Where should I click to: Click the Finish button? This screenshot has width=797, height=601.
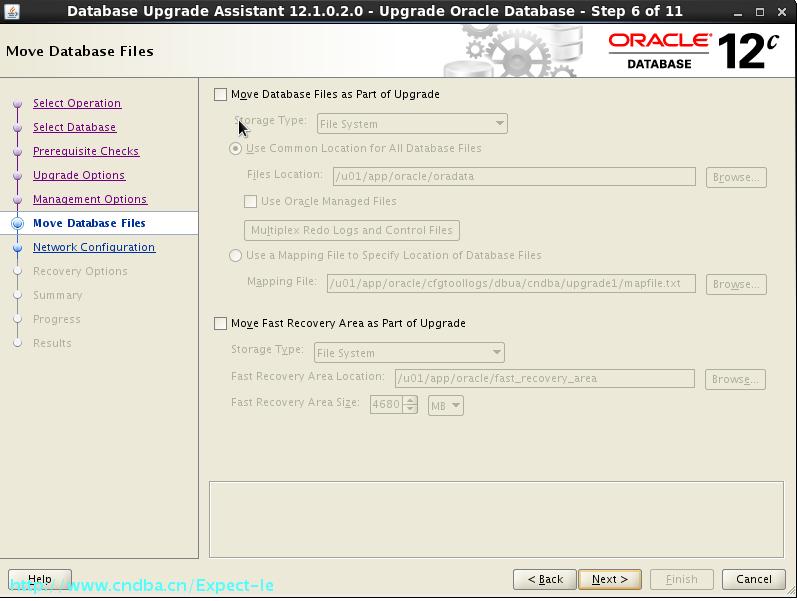pos(682,579)
